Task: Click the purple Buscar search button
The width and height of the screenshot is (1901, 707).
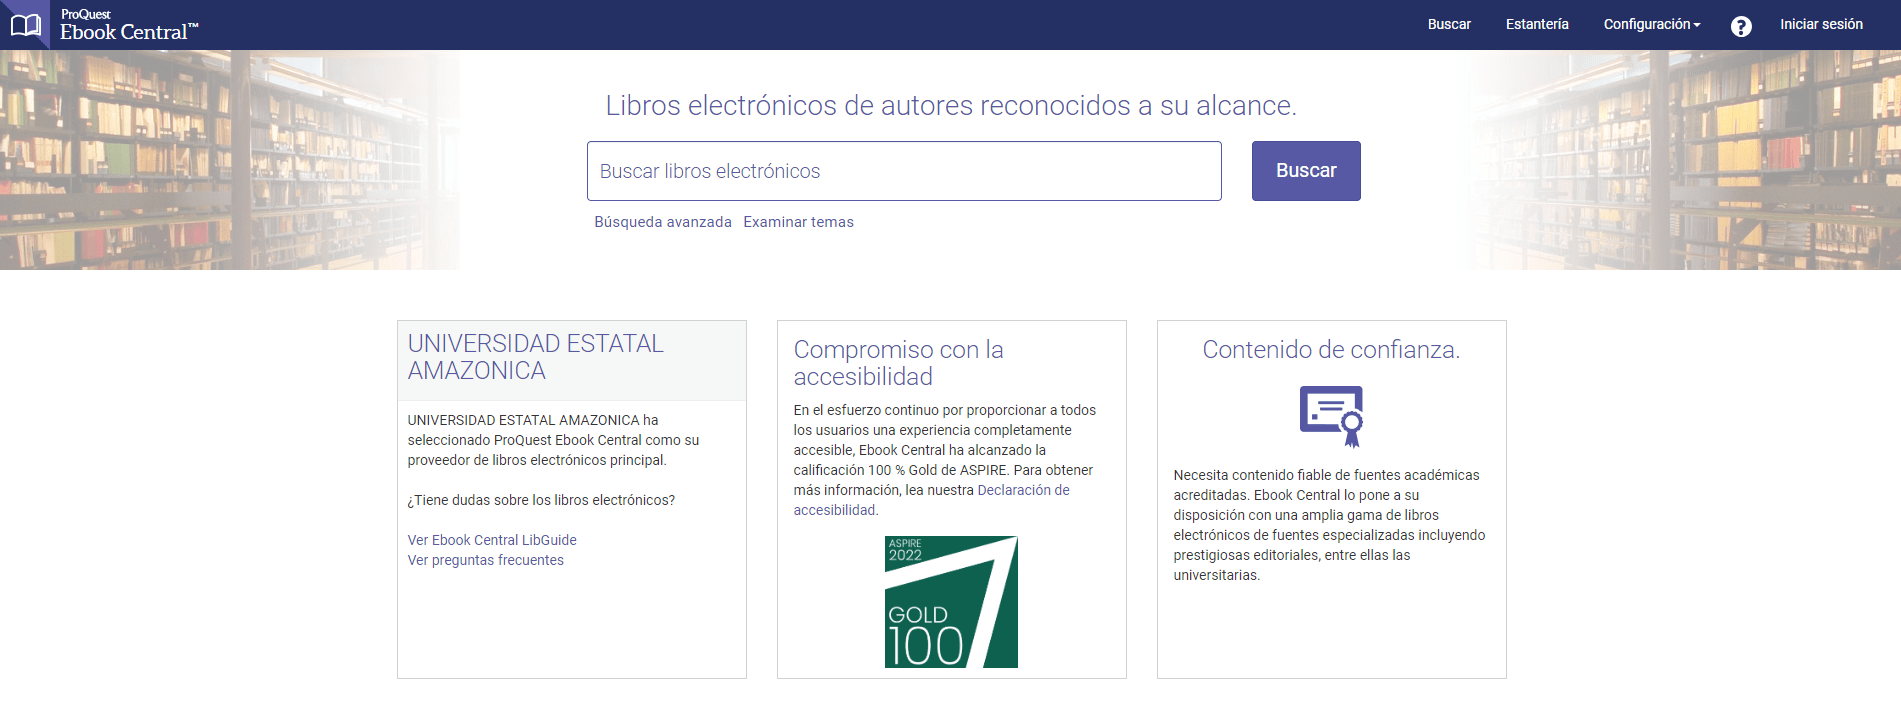Action: pos(1306,171)
